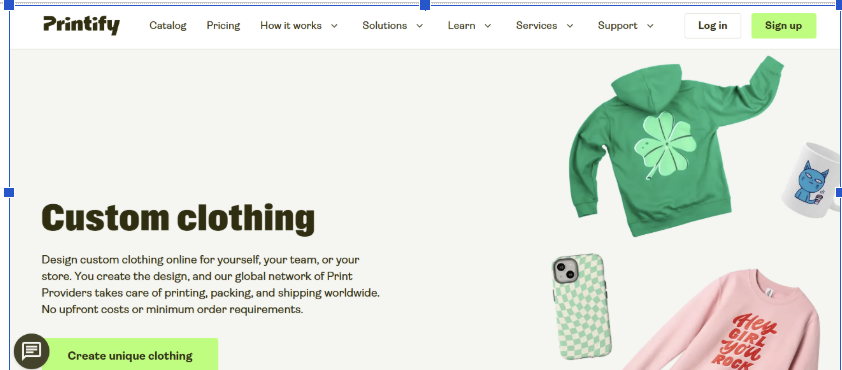The width and height of the screenshot is (842, 370).
Task: Expand the Solutions chevron
Action: 419,26
